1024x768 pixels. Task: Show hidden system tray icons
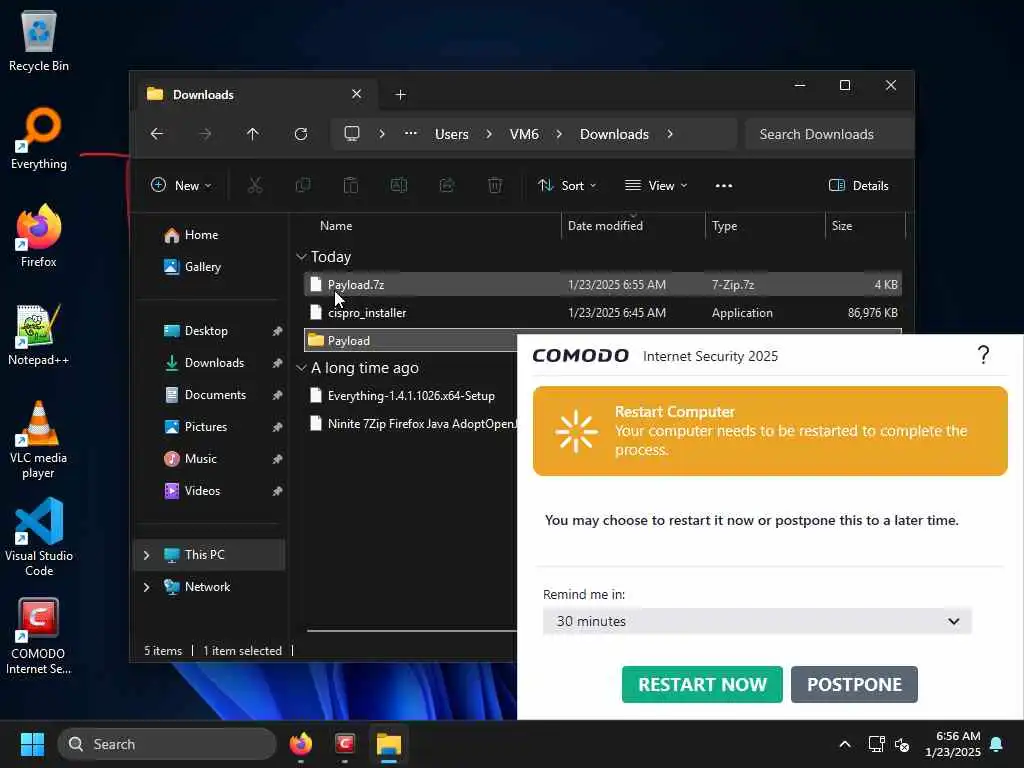(844, 744)
